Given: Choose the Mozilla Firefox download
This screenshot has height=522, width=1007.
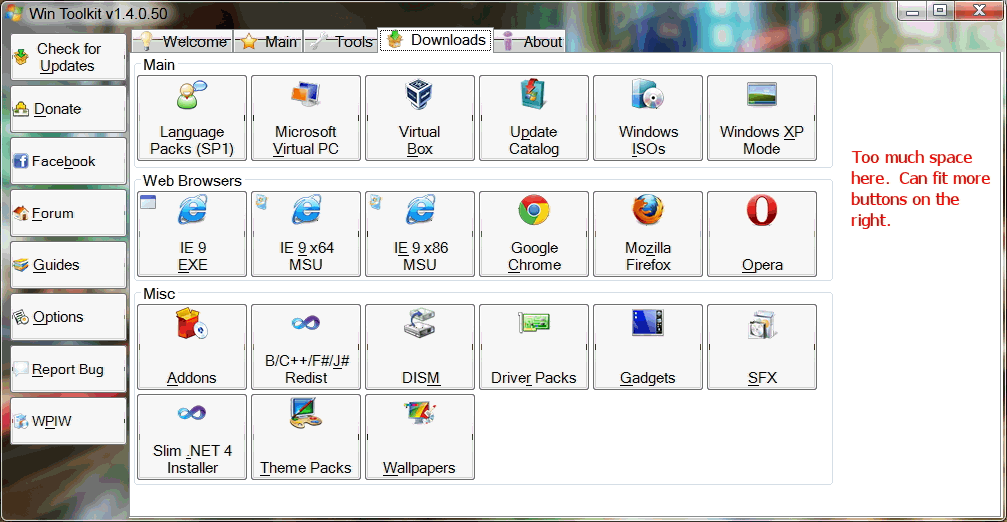Looking at the screenshot, I should coord(648,234).
